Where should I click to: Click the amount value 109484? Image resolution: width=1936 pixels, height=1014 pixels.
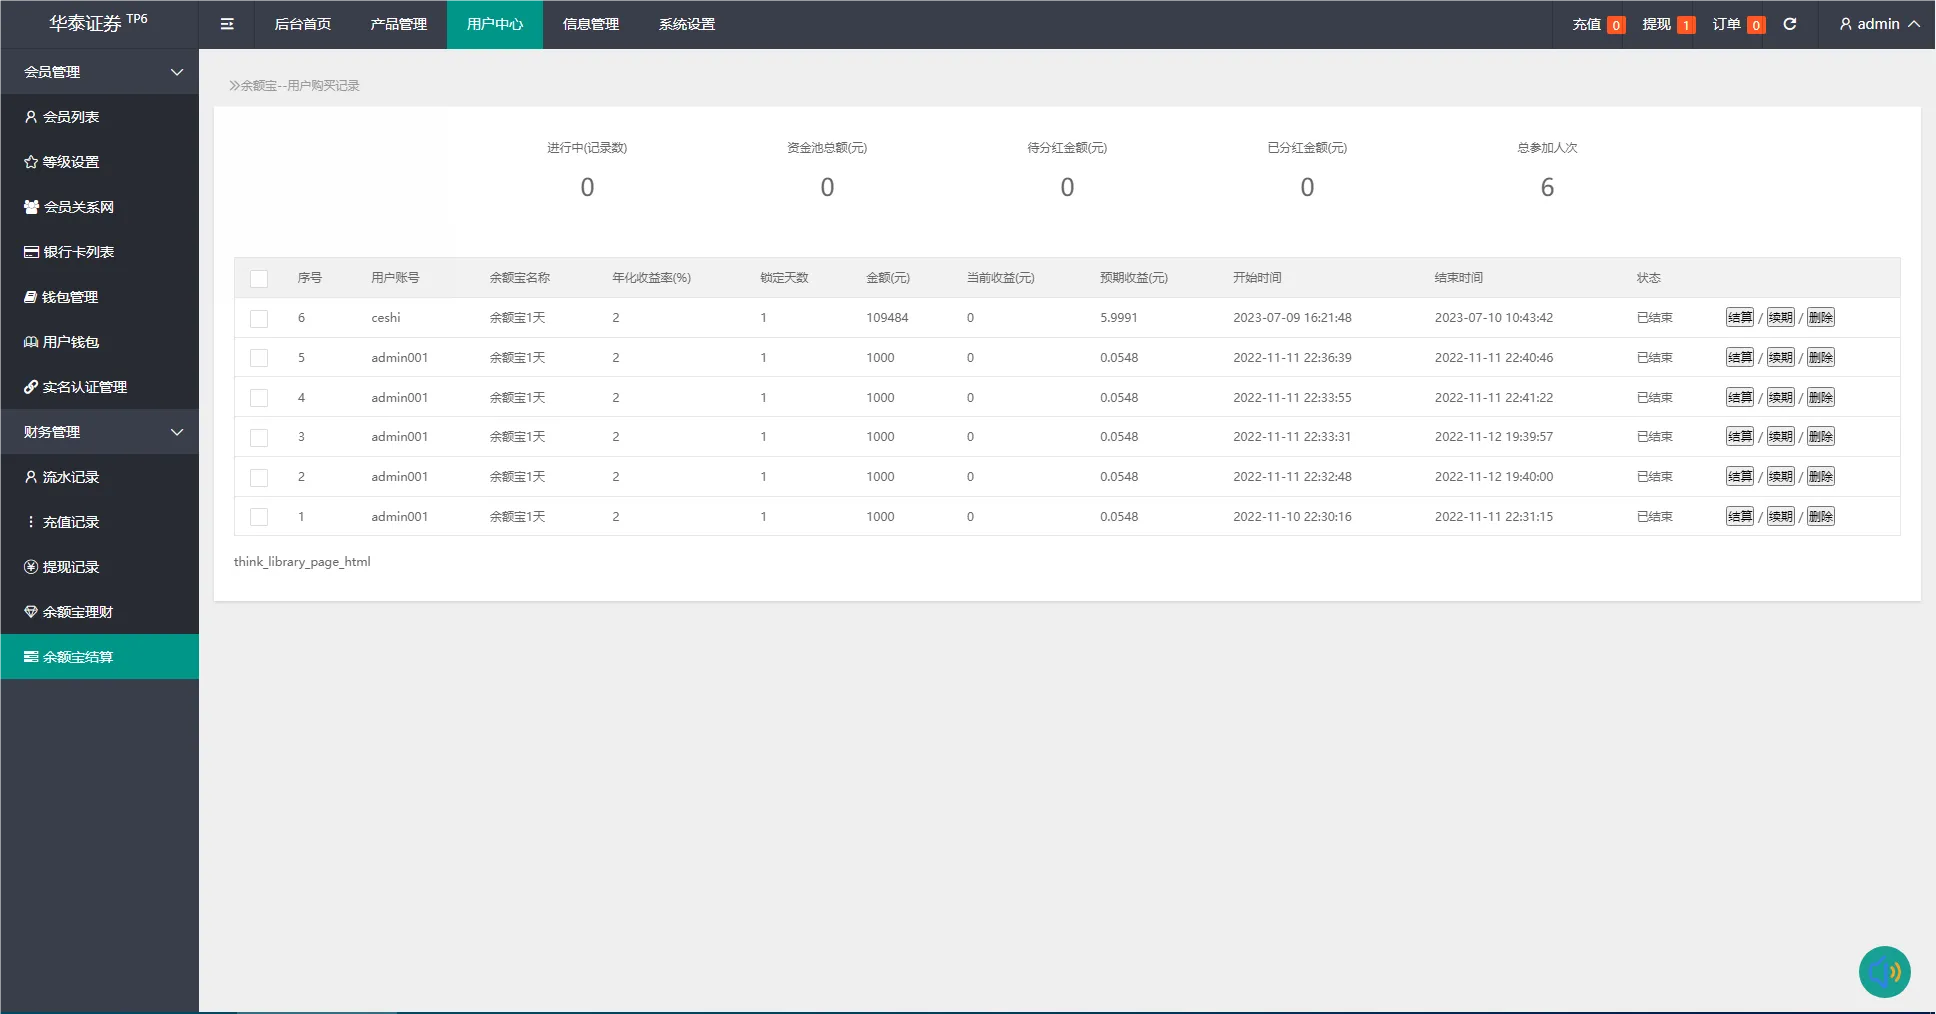(887, 318)
